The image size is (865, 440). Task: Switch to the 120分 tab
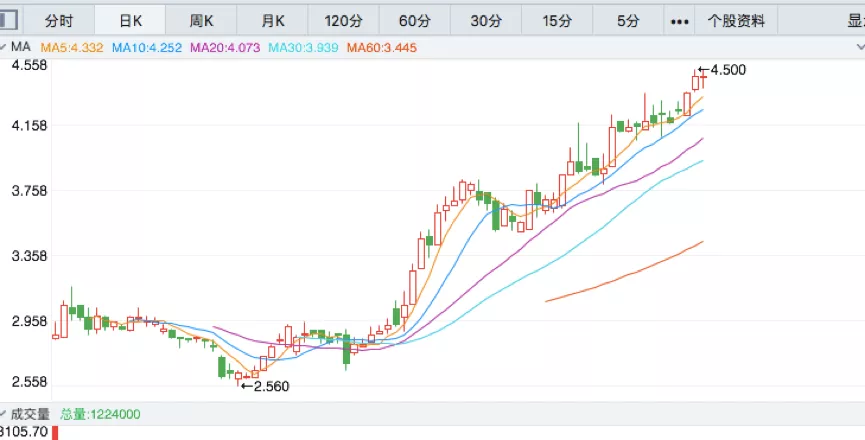344,22
